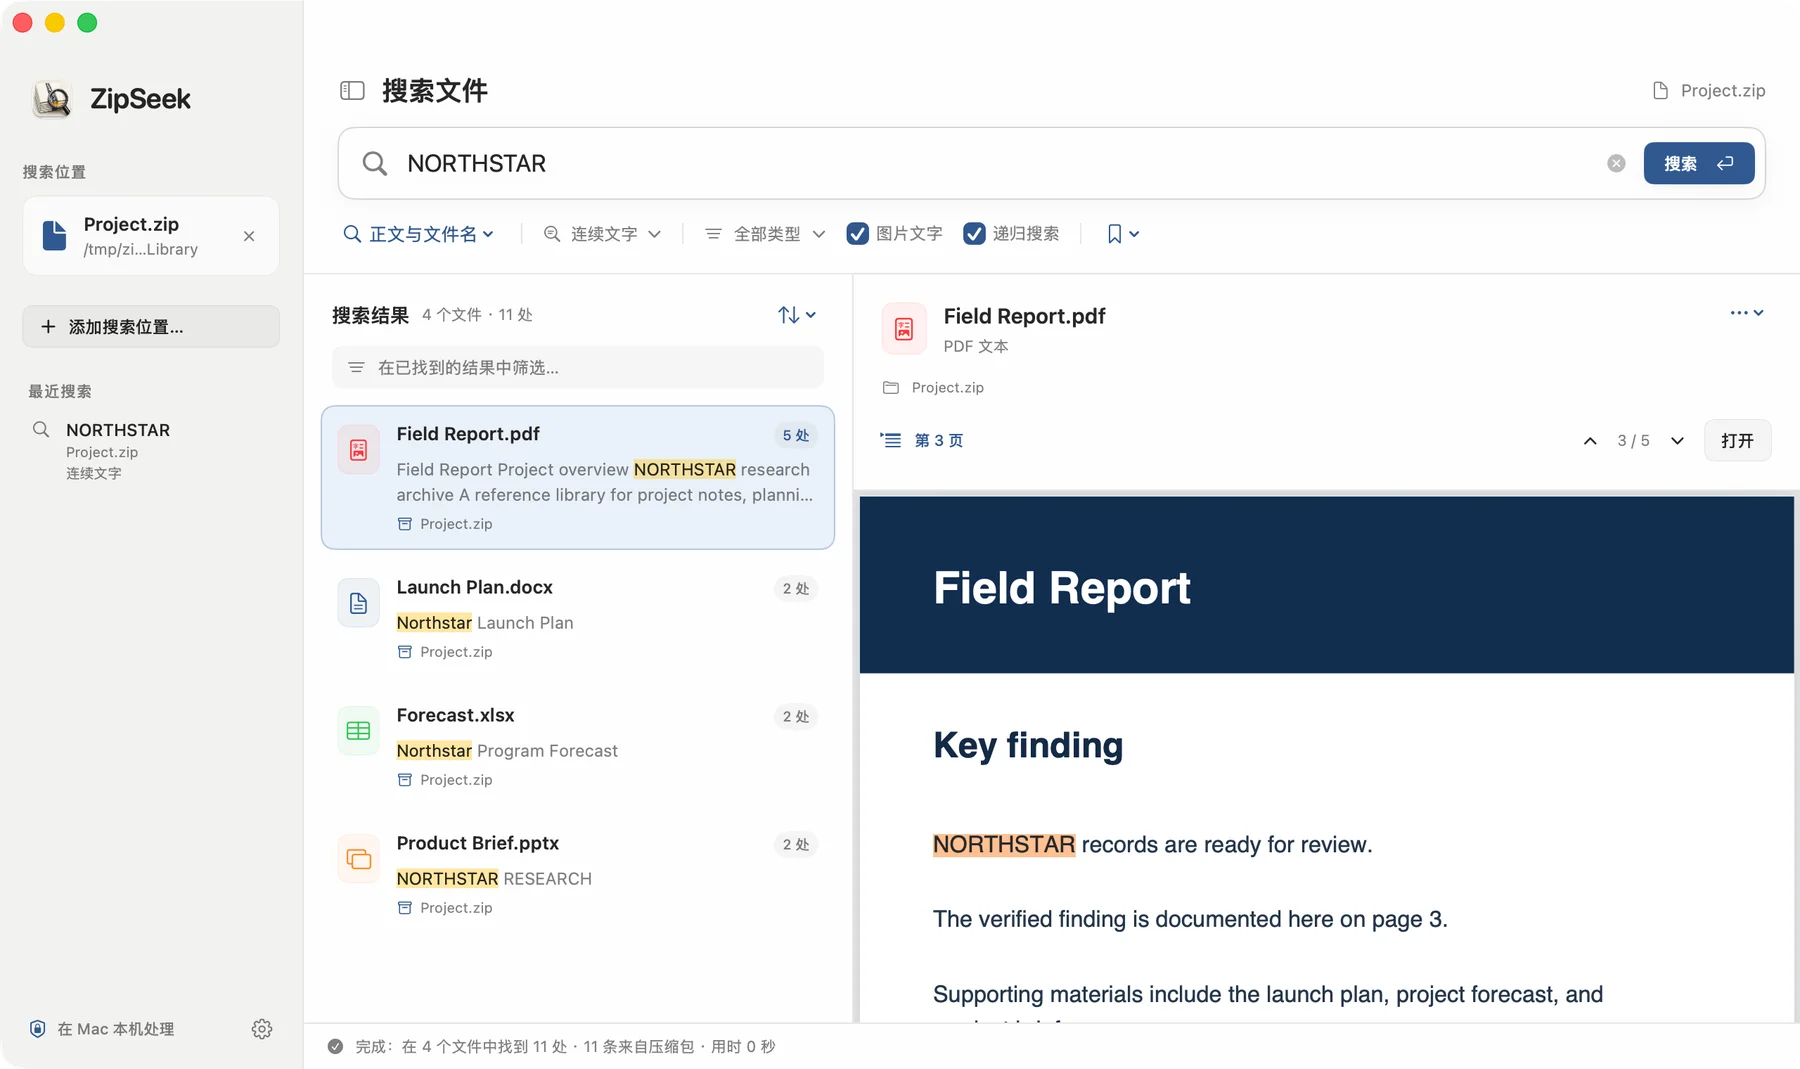Select Project.zip search location card

[x=151, y=236]
